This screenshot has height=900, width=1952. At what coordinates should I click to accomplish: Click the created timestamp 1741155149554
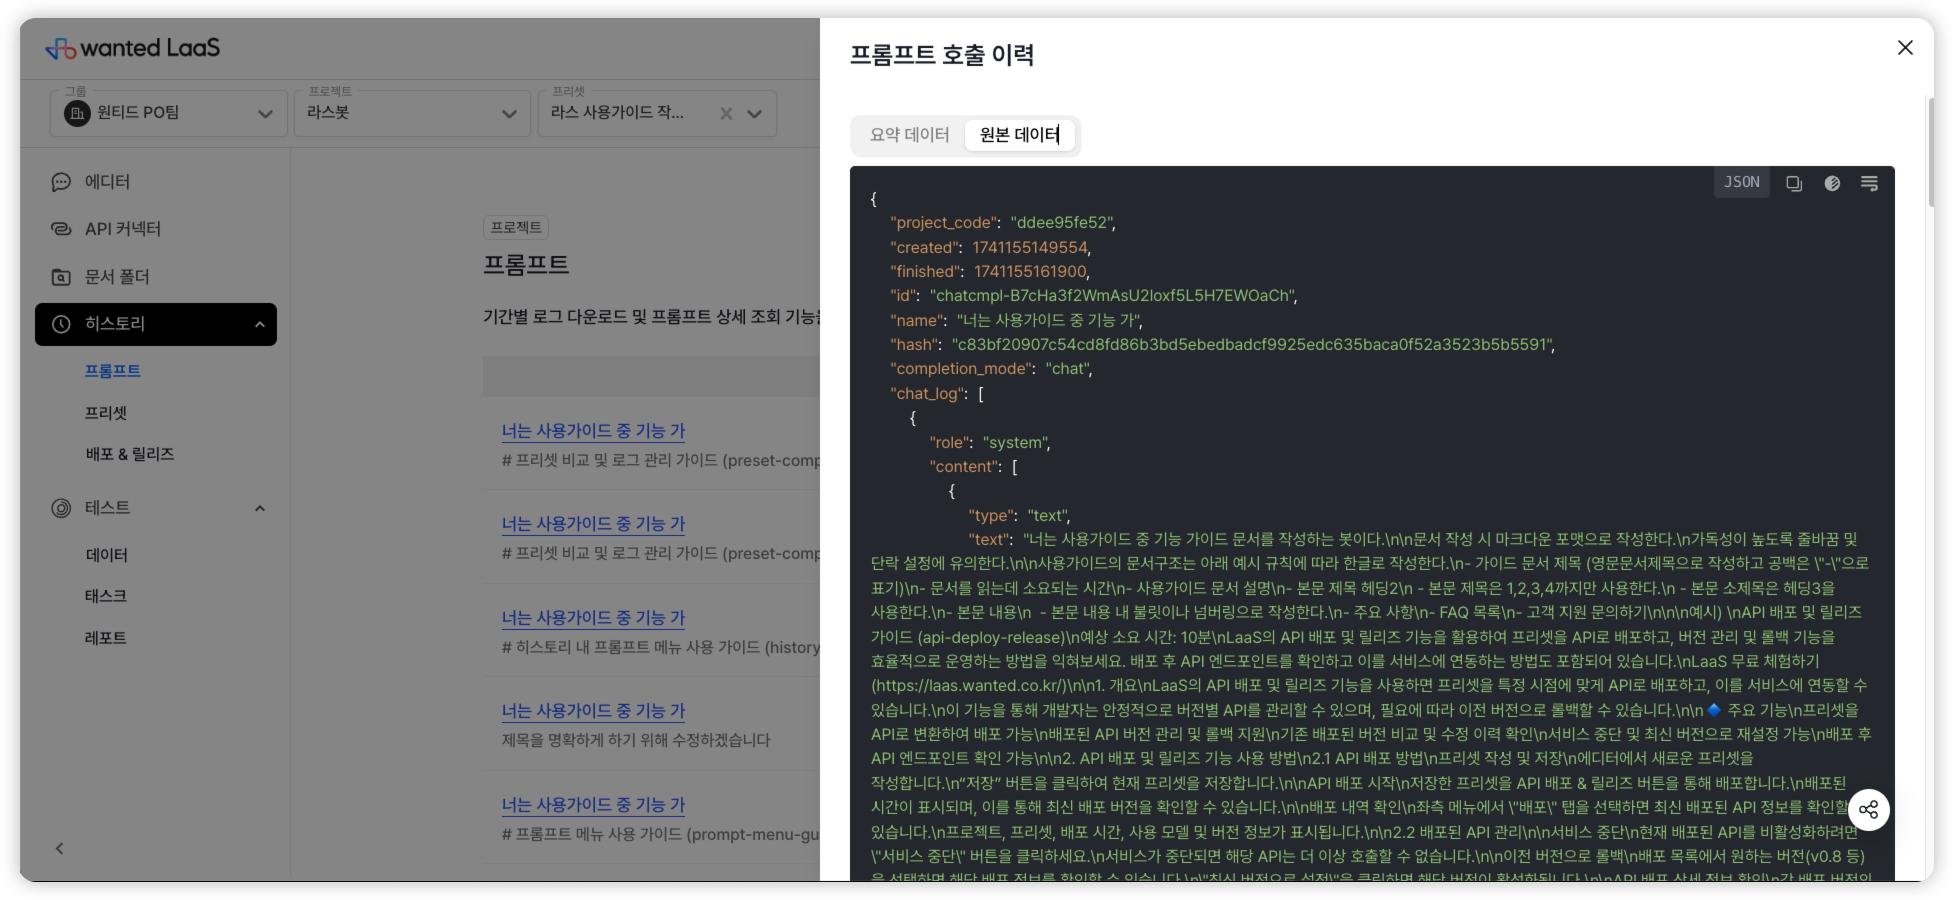(x=1031, y=247)
